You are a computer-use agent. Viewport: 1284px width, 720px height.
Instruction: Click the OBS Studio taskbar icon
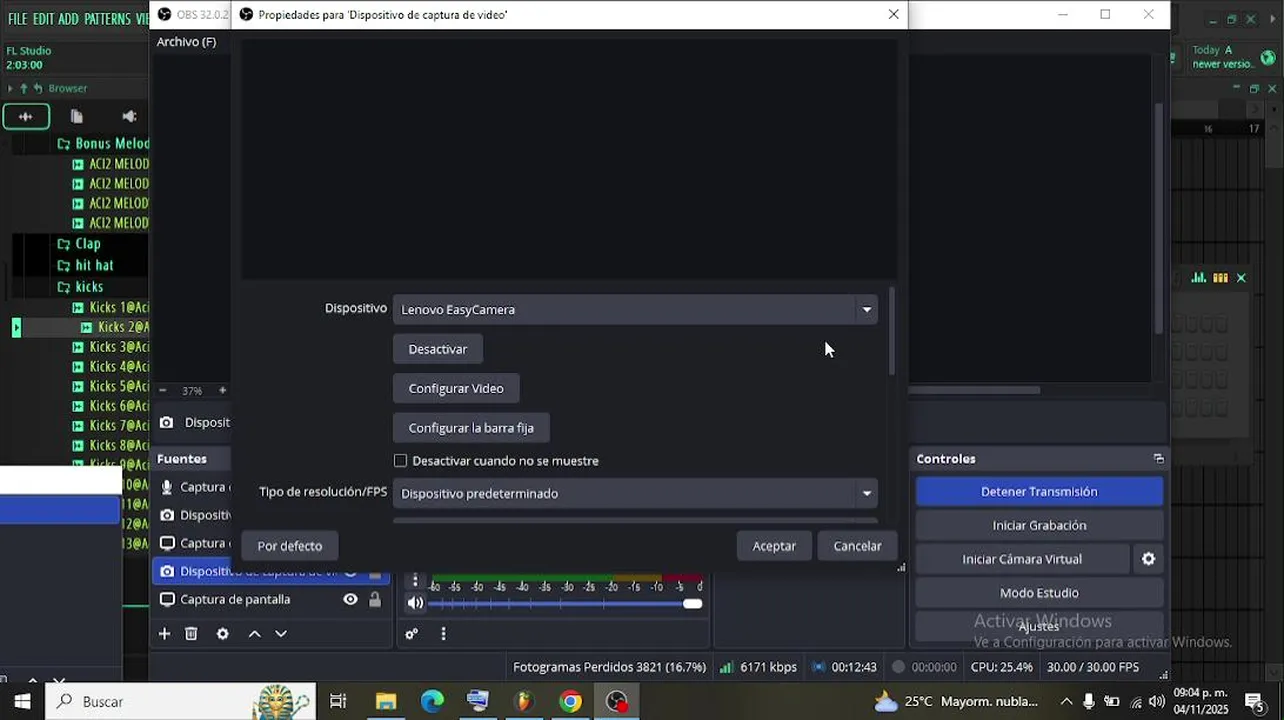tap(617, 702)
